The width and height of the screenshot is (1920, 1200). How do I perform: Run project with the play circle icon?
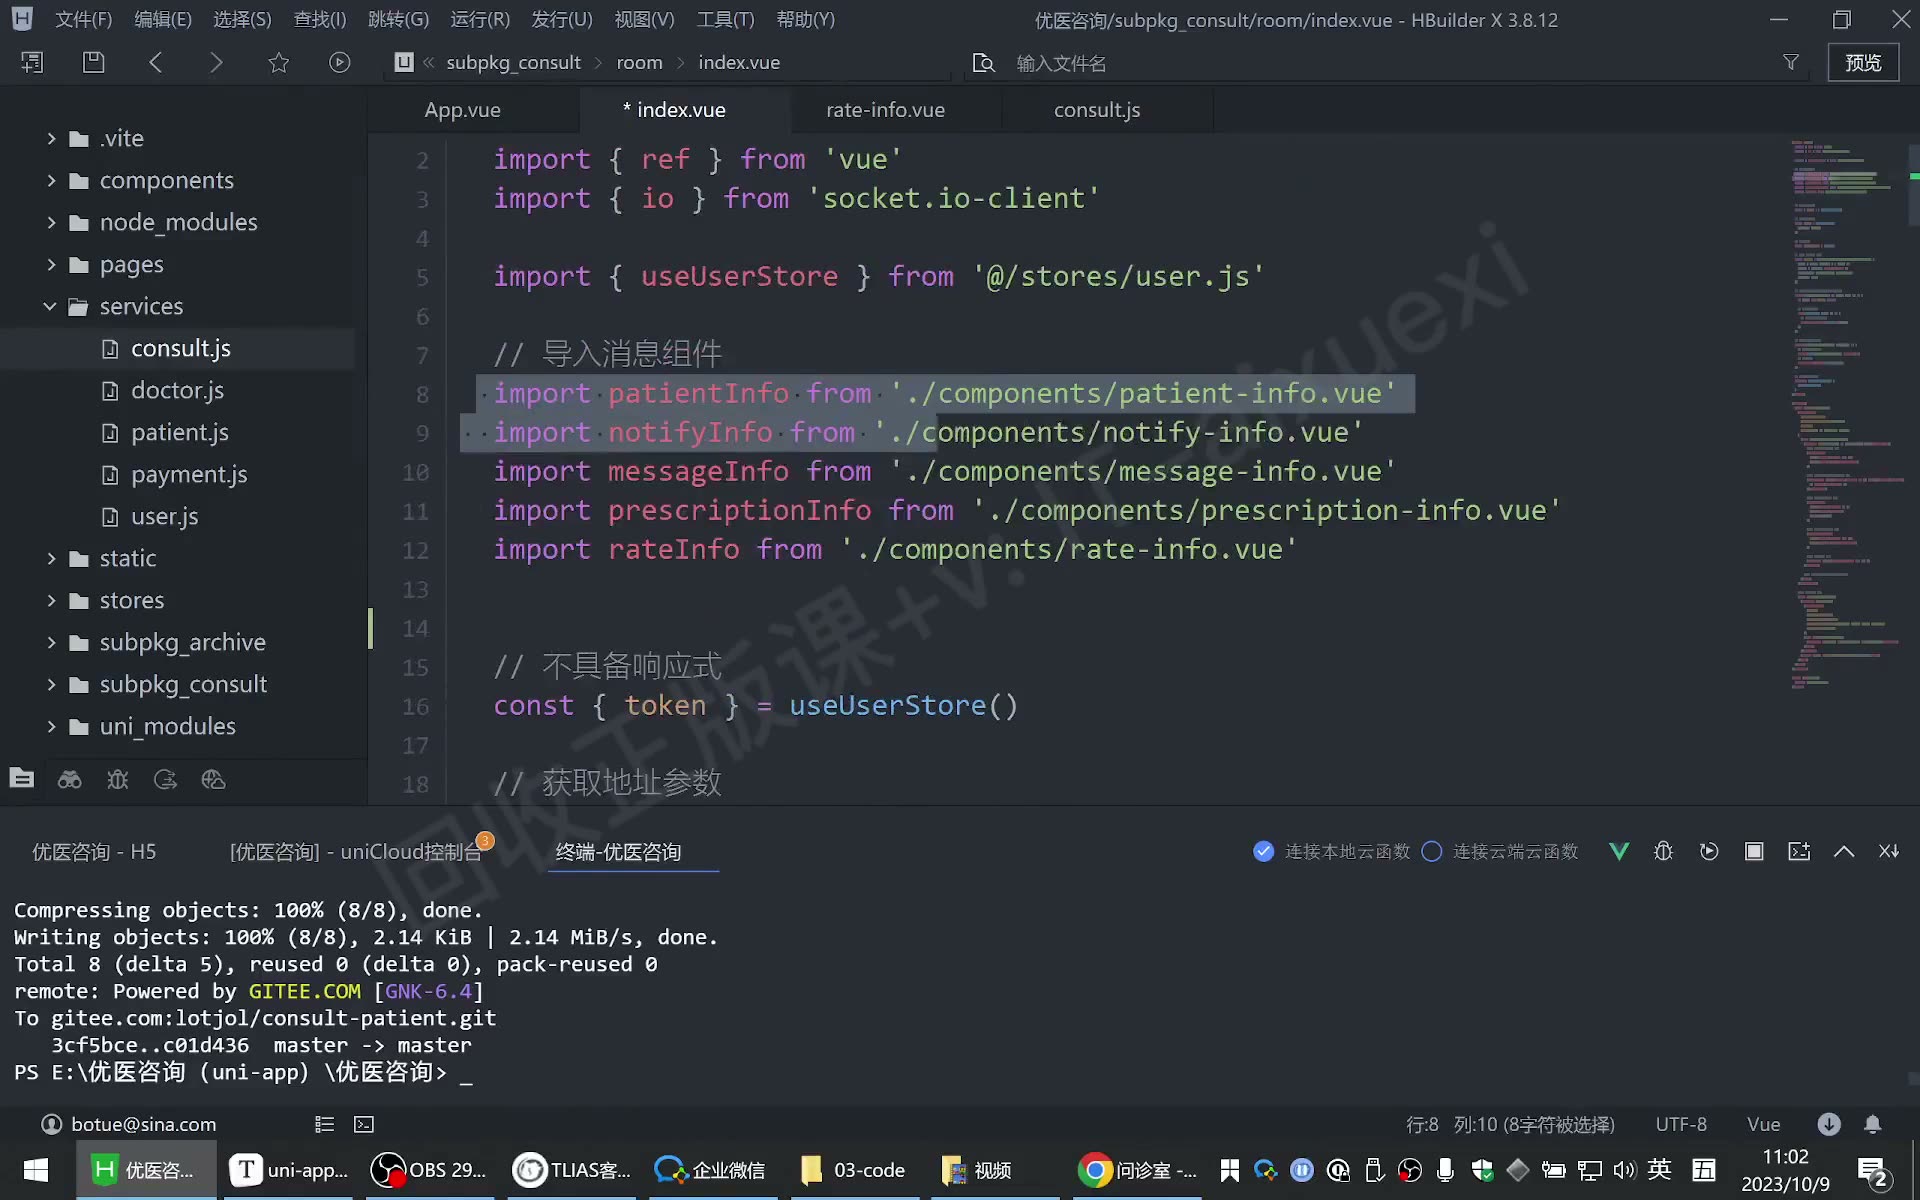pos(340,62)
